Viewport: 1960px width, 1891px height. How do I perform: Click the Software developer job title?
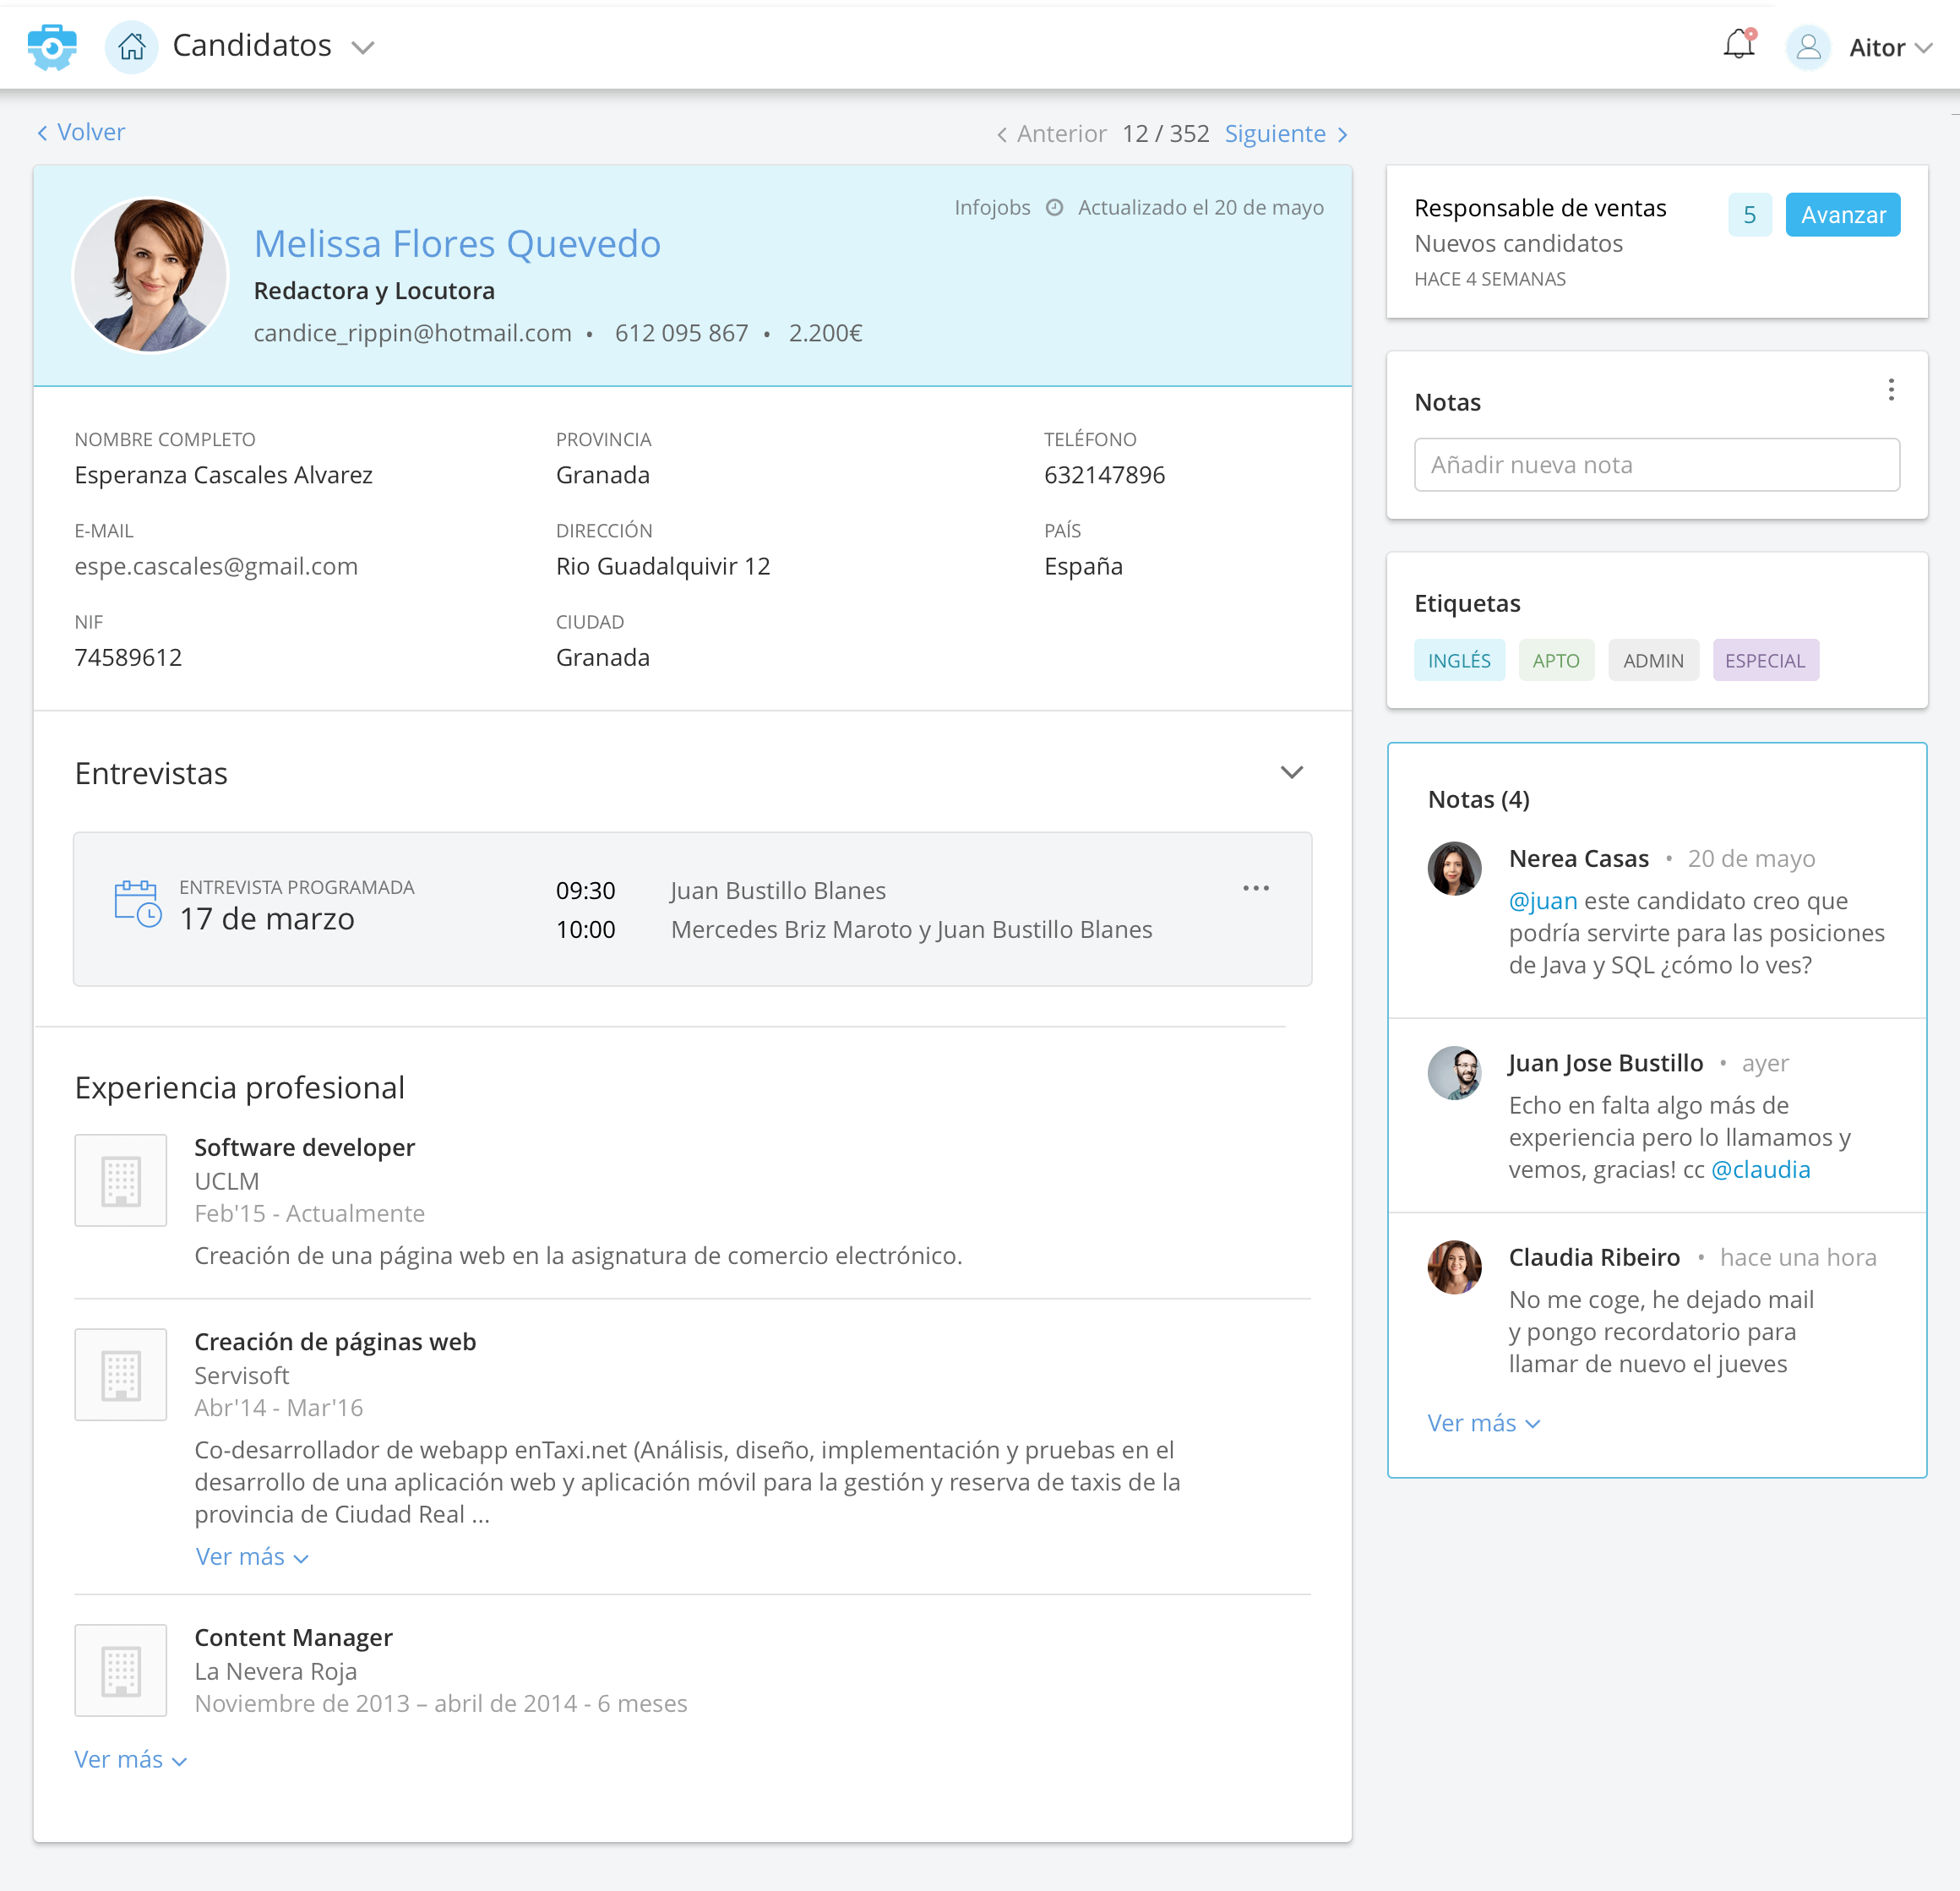[x=304, y=1147]
